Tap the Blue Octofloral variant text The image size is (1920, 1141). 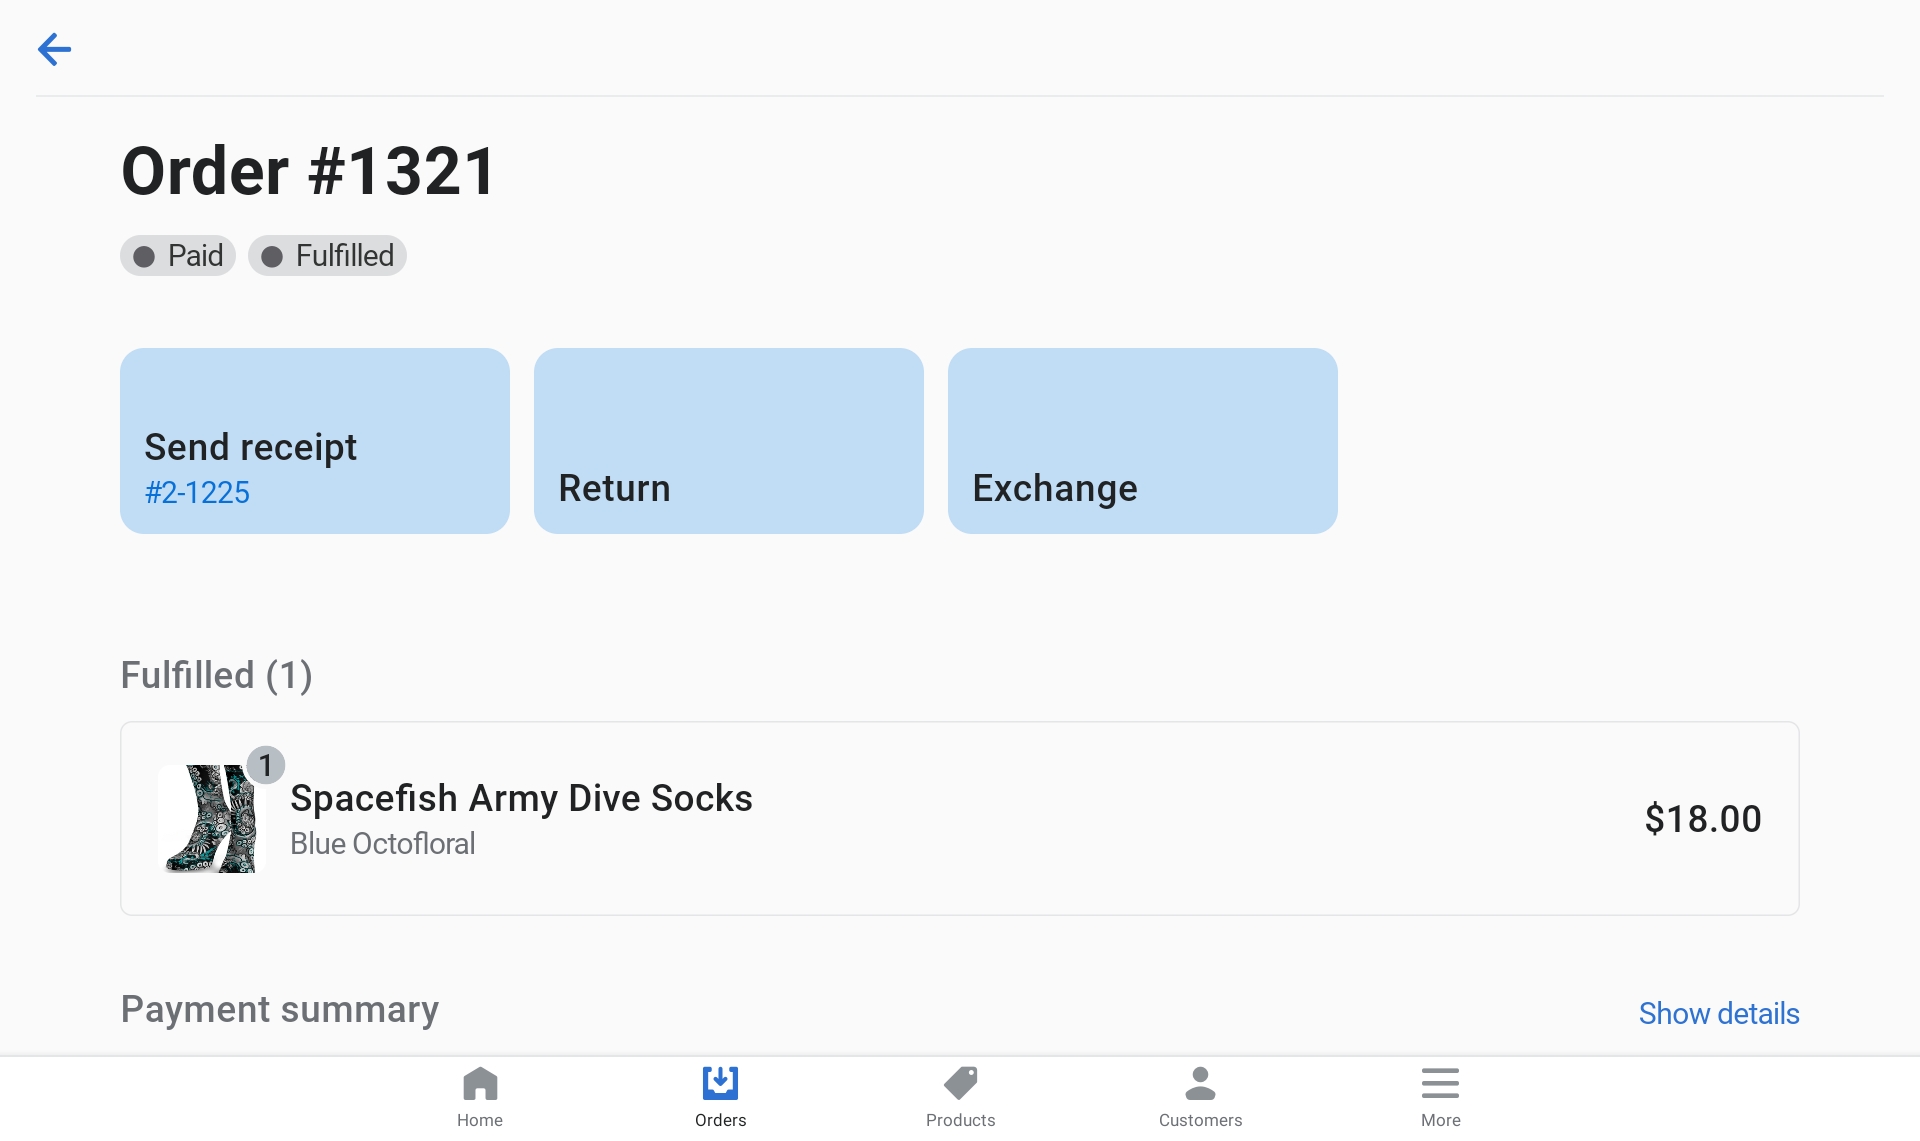[x=382, y=844]
